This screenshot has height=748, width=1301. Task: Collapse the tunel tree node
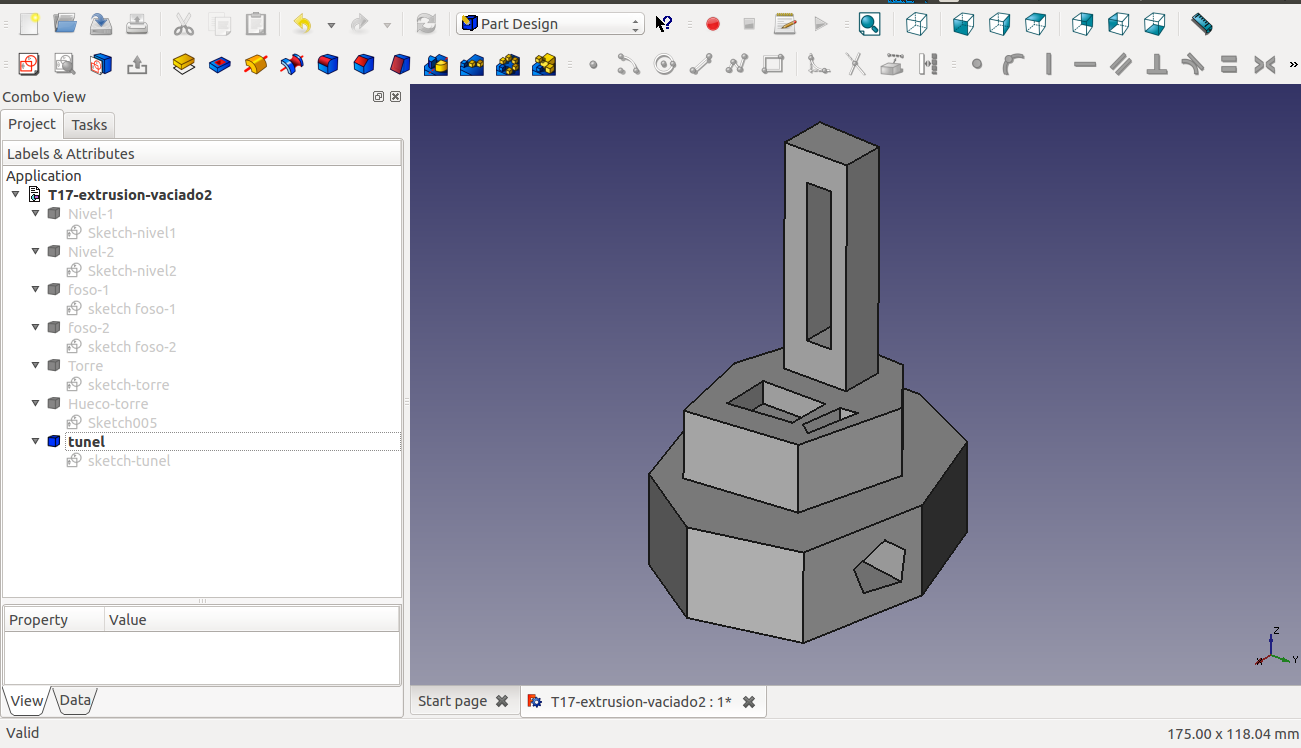coord(36,441)
